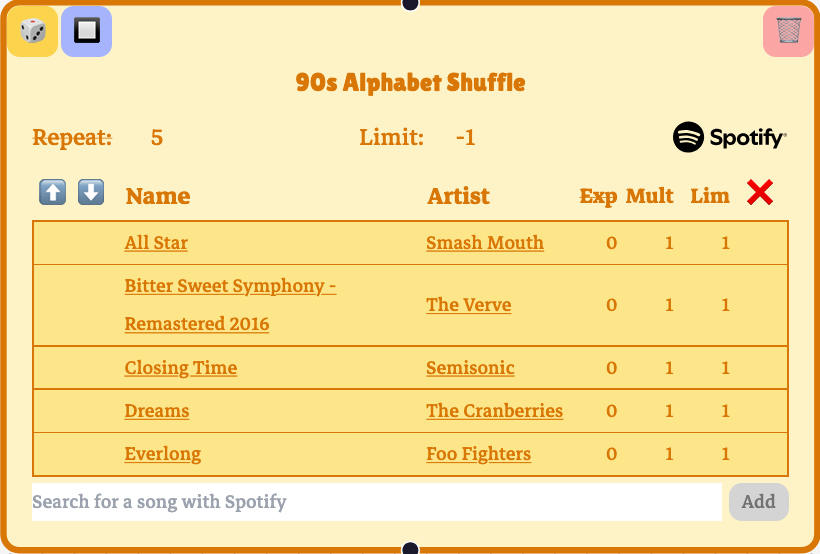Screen dimensions: 820x554
Task: Focus the Spotify song search field
Action: [376, 502]
